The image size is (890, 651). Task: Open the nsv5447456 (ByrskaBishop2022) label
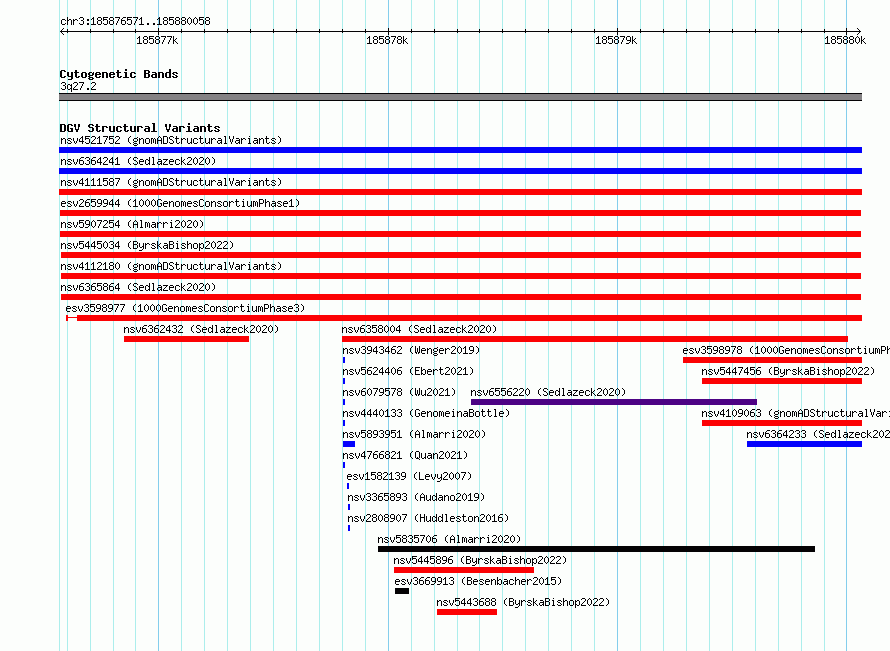(788, 371)
